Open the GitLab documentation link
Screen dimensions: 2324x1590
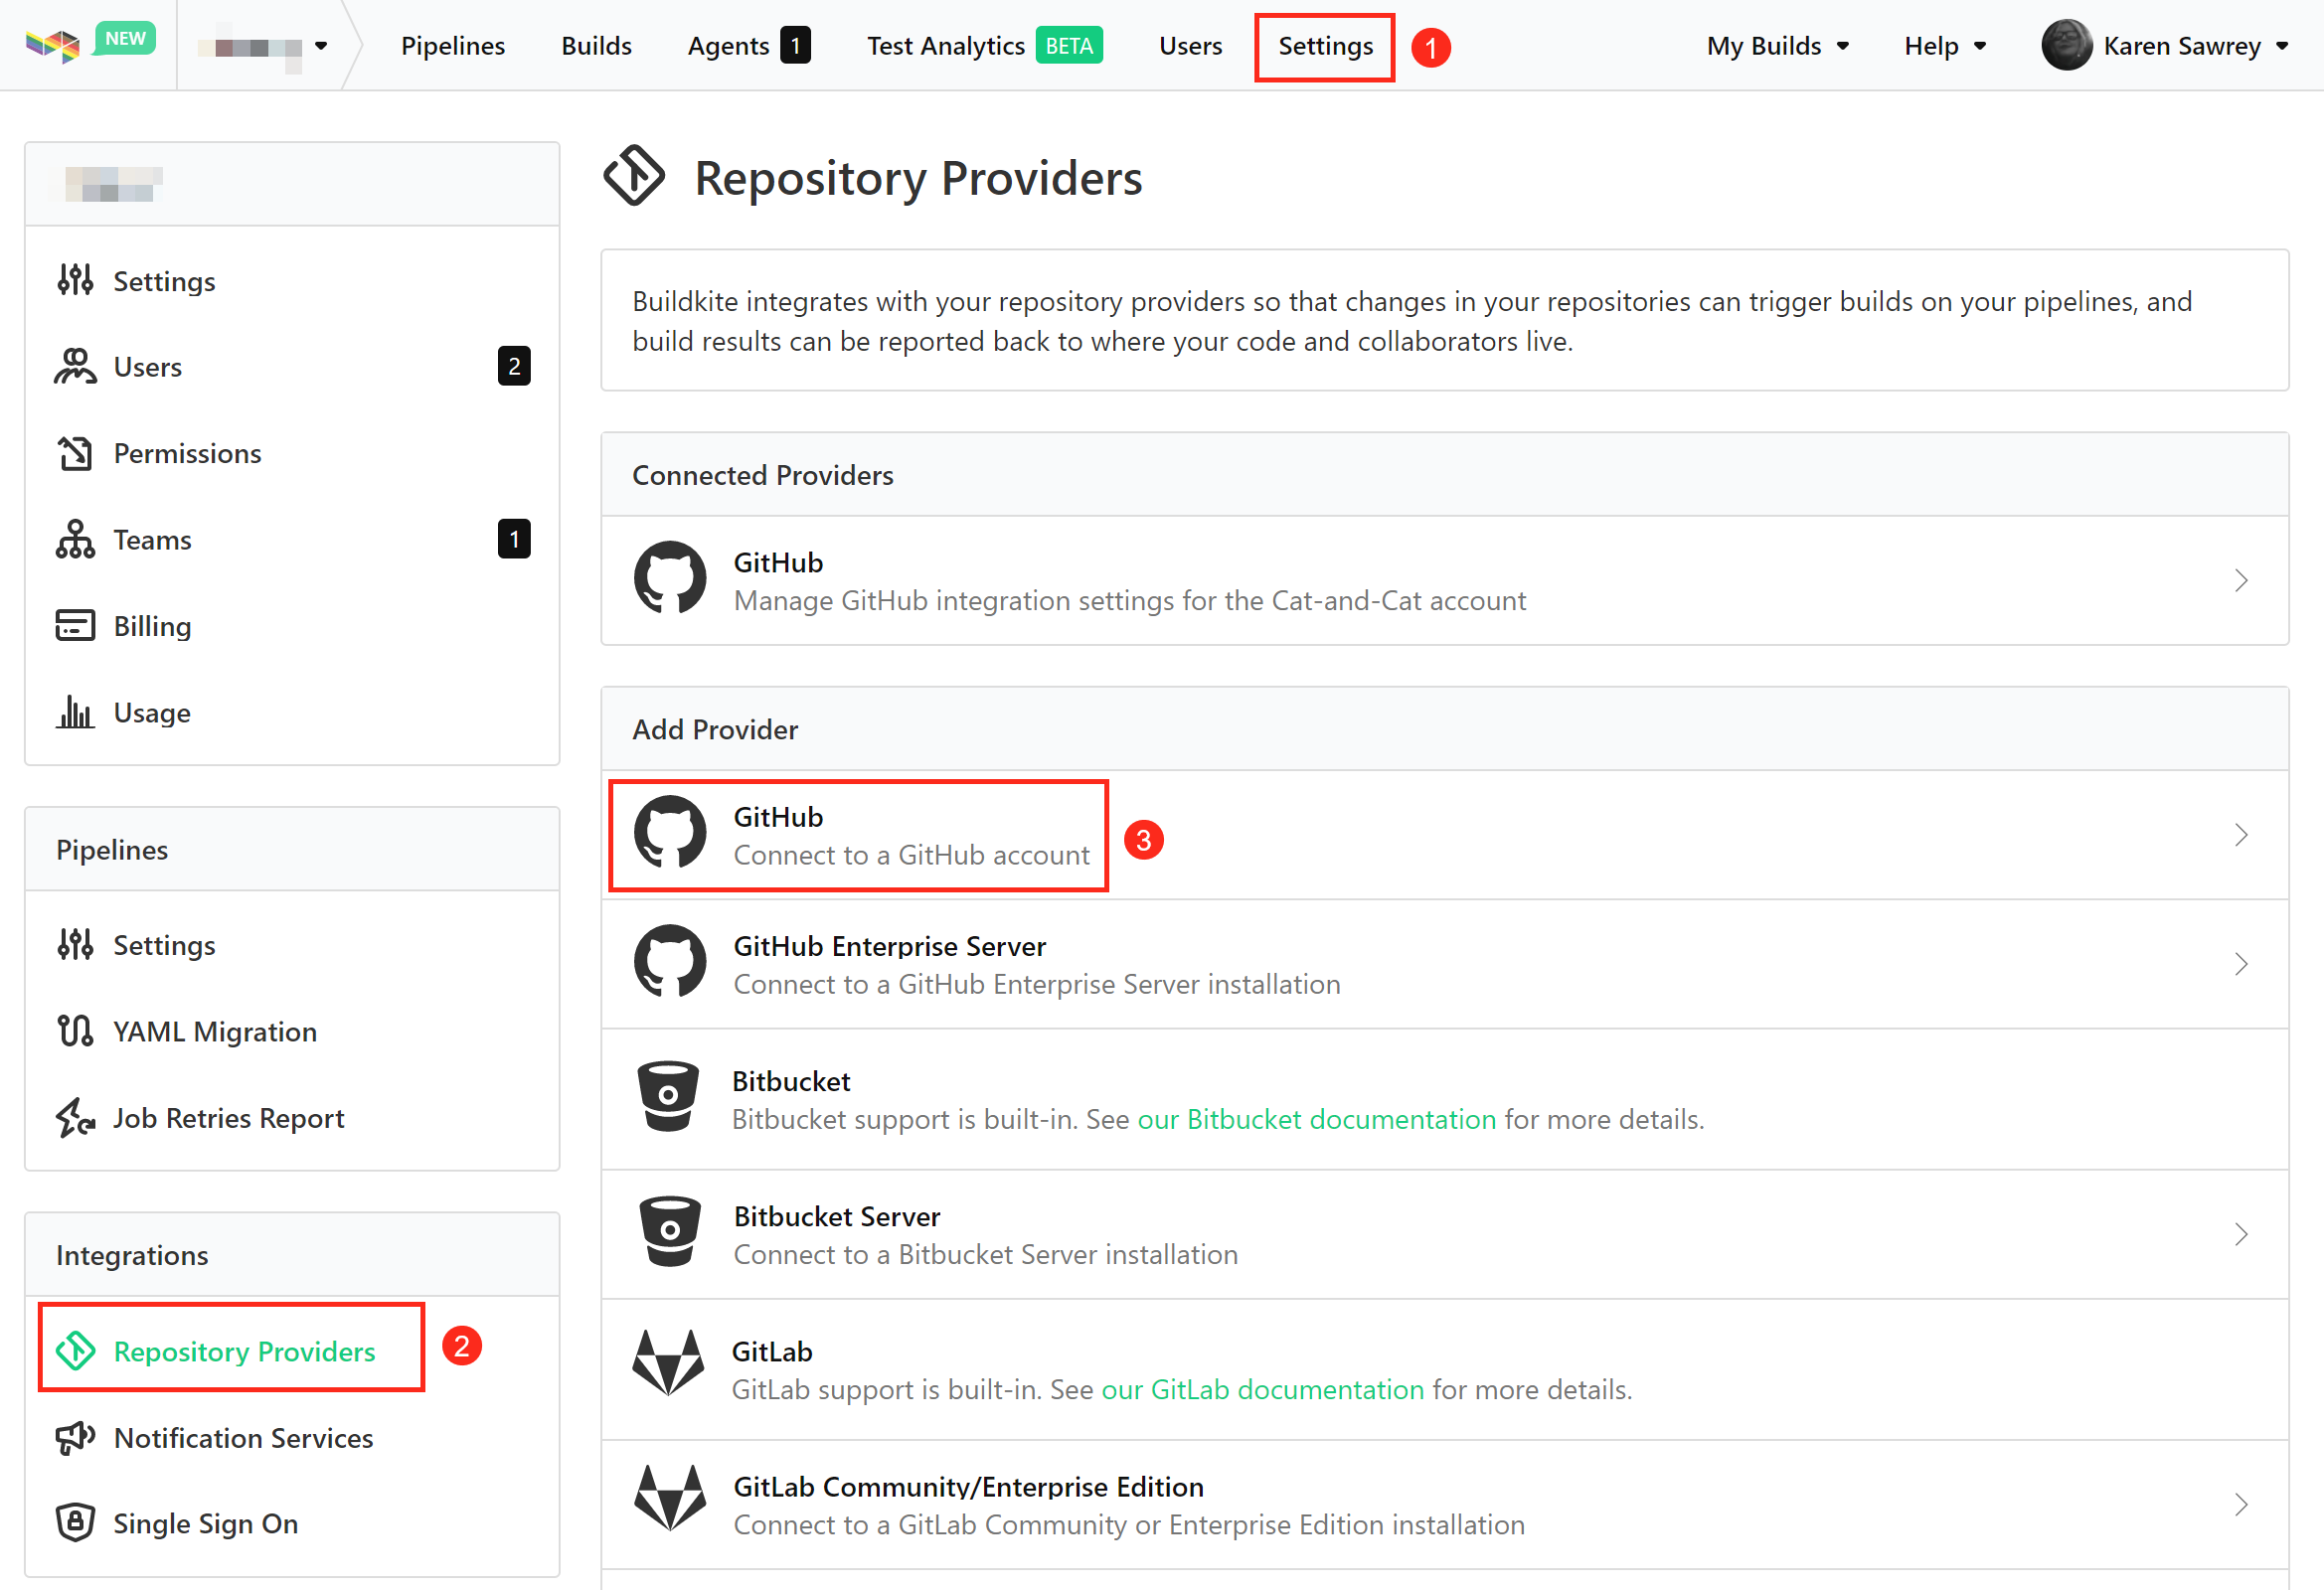click(1262, 1389)
